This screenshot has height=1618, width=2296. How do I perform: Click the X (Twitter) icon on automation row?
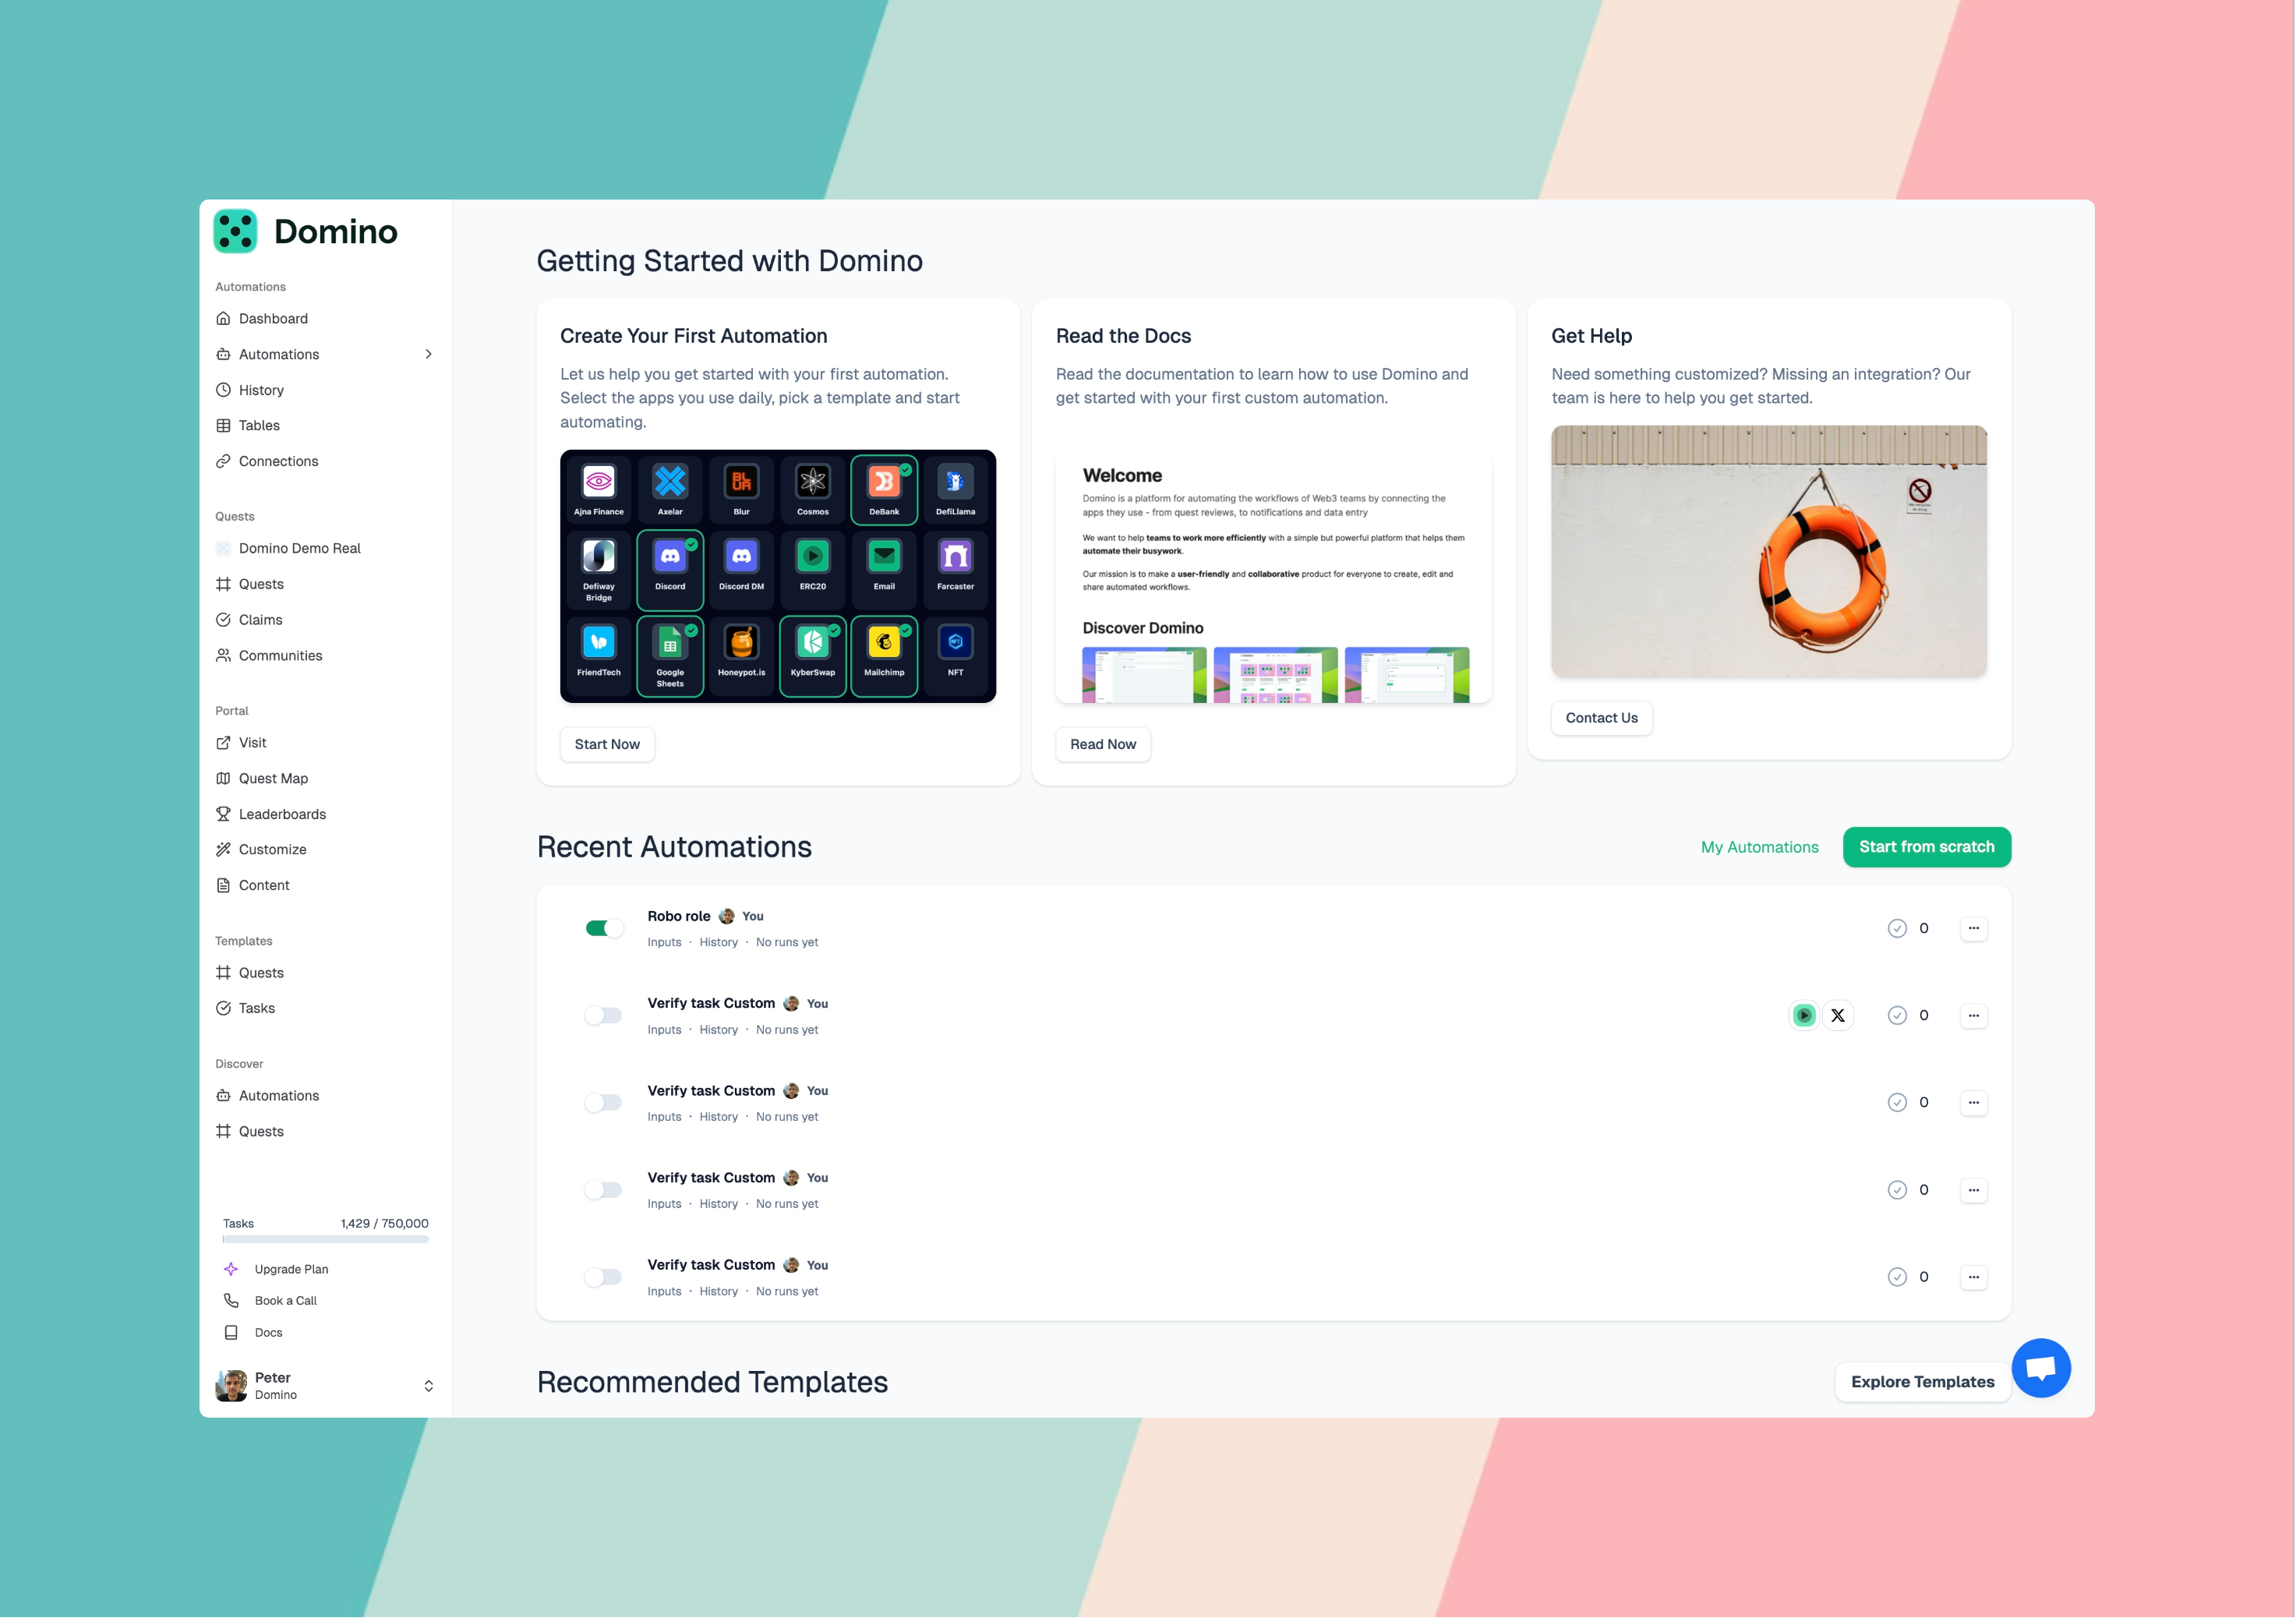(1838, 1016)
